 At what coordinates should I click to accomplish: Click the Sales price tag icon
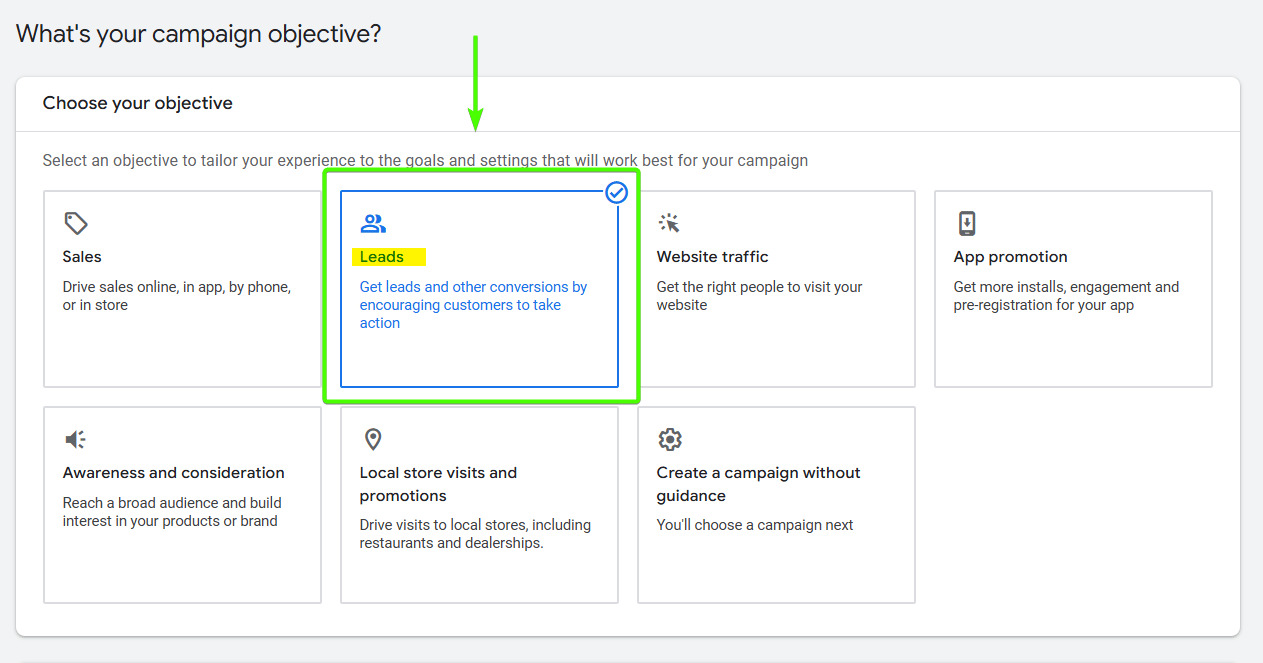click(x=76, y=223)
